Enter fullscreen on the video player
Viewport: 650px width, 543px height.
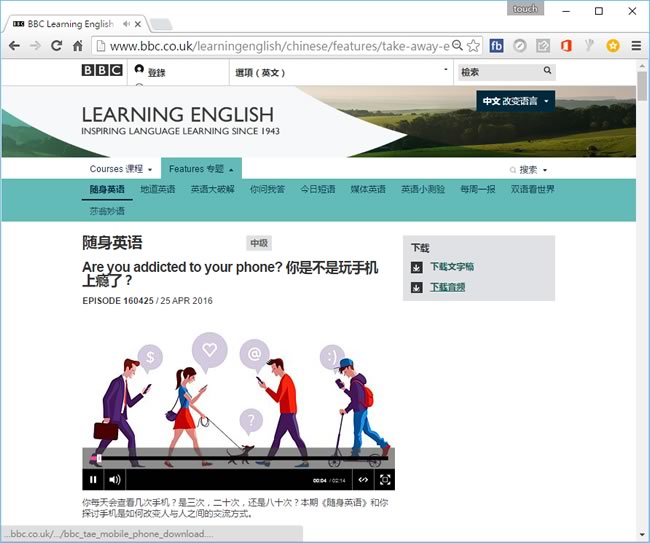pos(385,480)
